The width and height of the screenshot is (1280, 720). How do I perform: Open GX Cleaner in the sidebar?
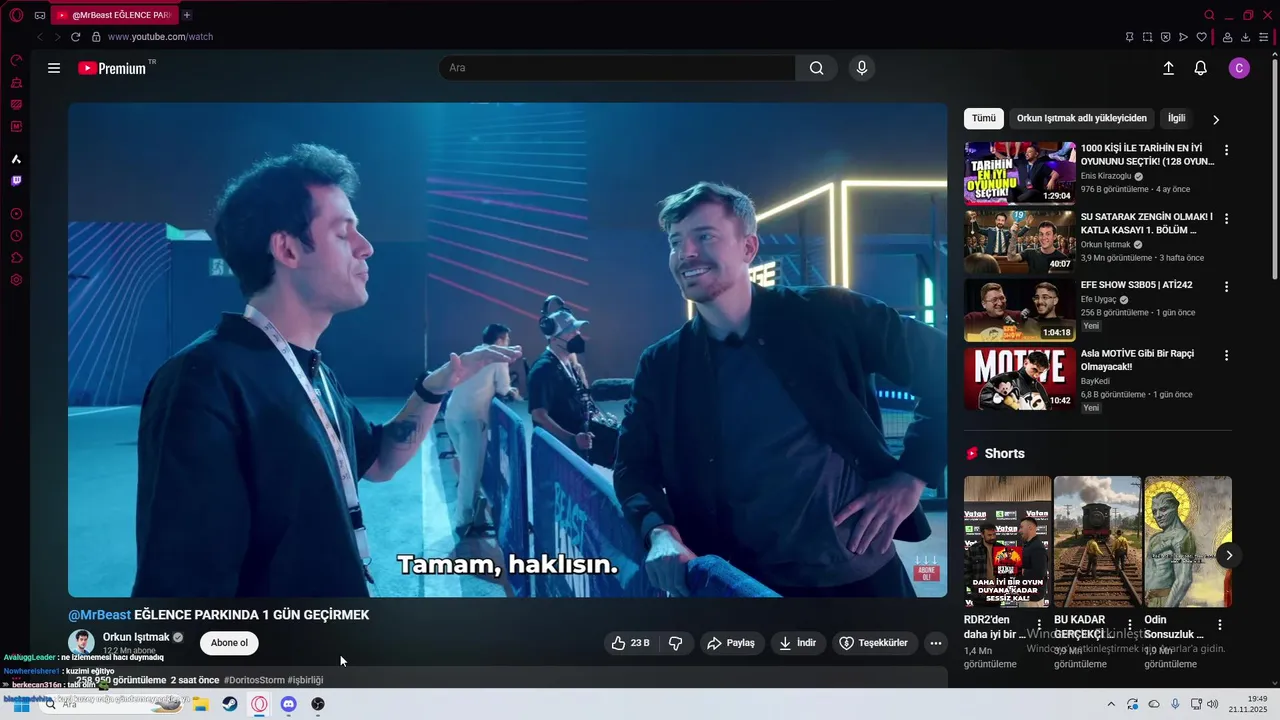pos(16,82)
